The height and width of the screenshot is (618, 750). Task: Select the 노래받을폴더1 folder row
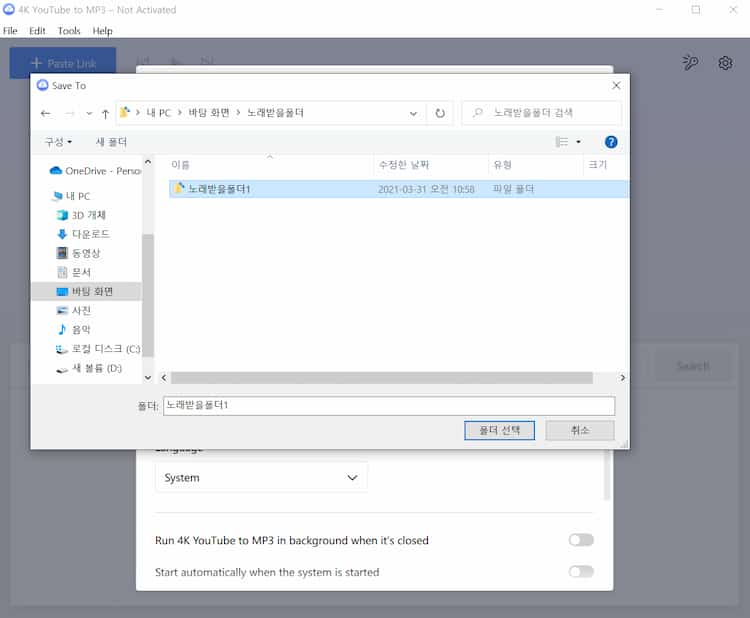click(398, 189)
